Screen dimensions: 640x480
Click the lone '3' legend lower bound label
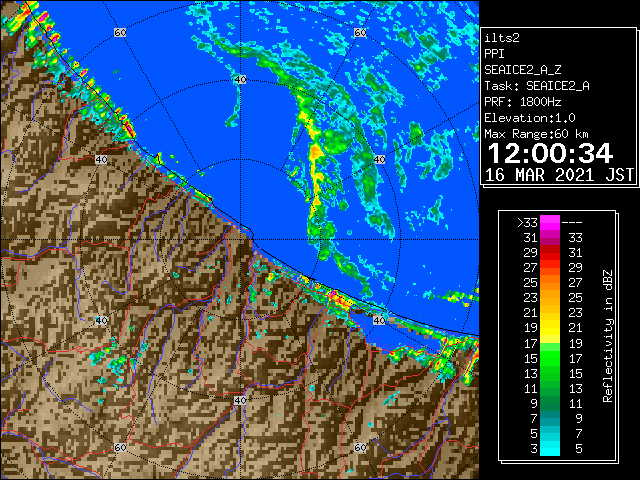point(534,449)
